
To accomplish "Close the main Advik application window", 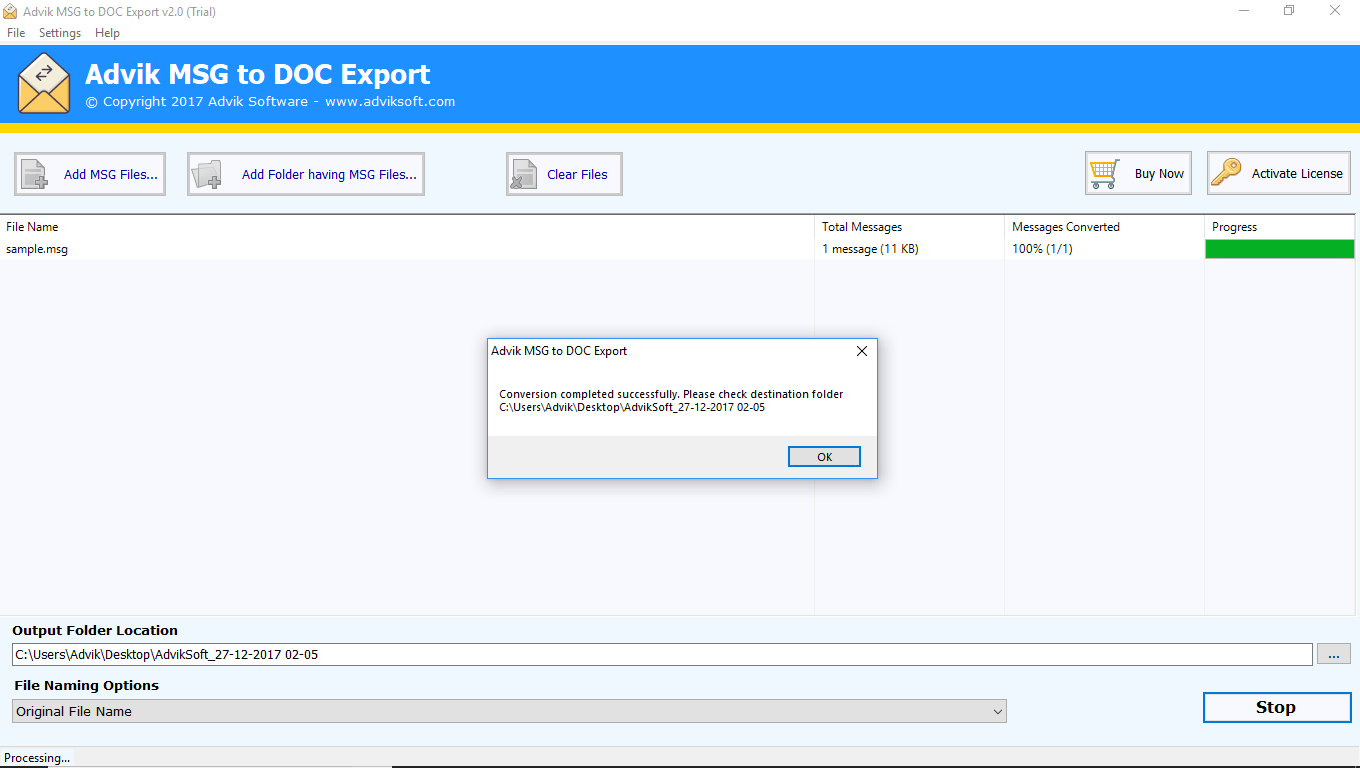I will click(x=1335, y=11).
